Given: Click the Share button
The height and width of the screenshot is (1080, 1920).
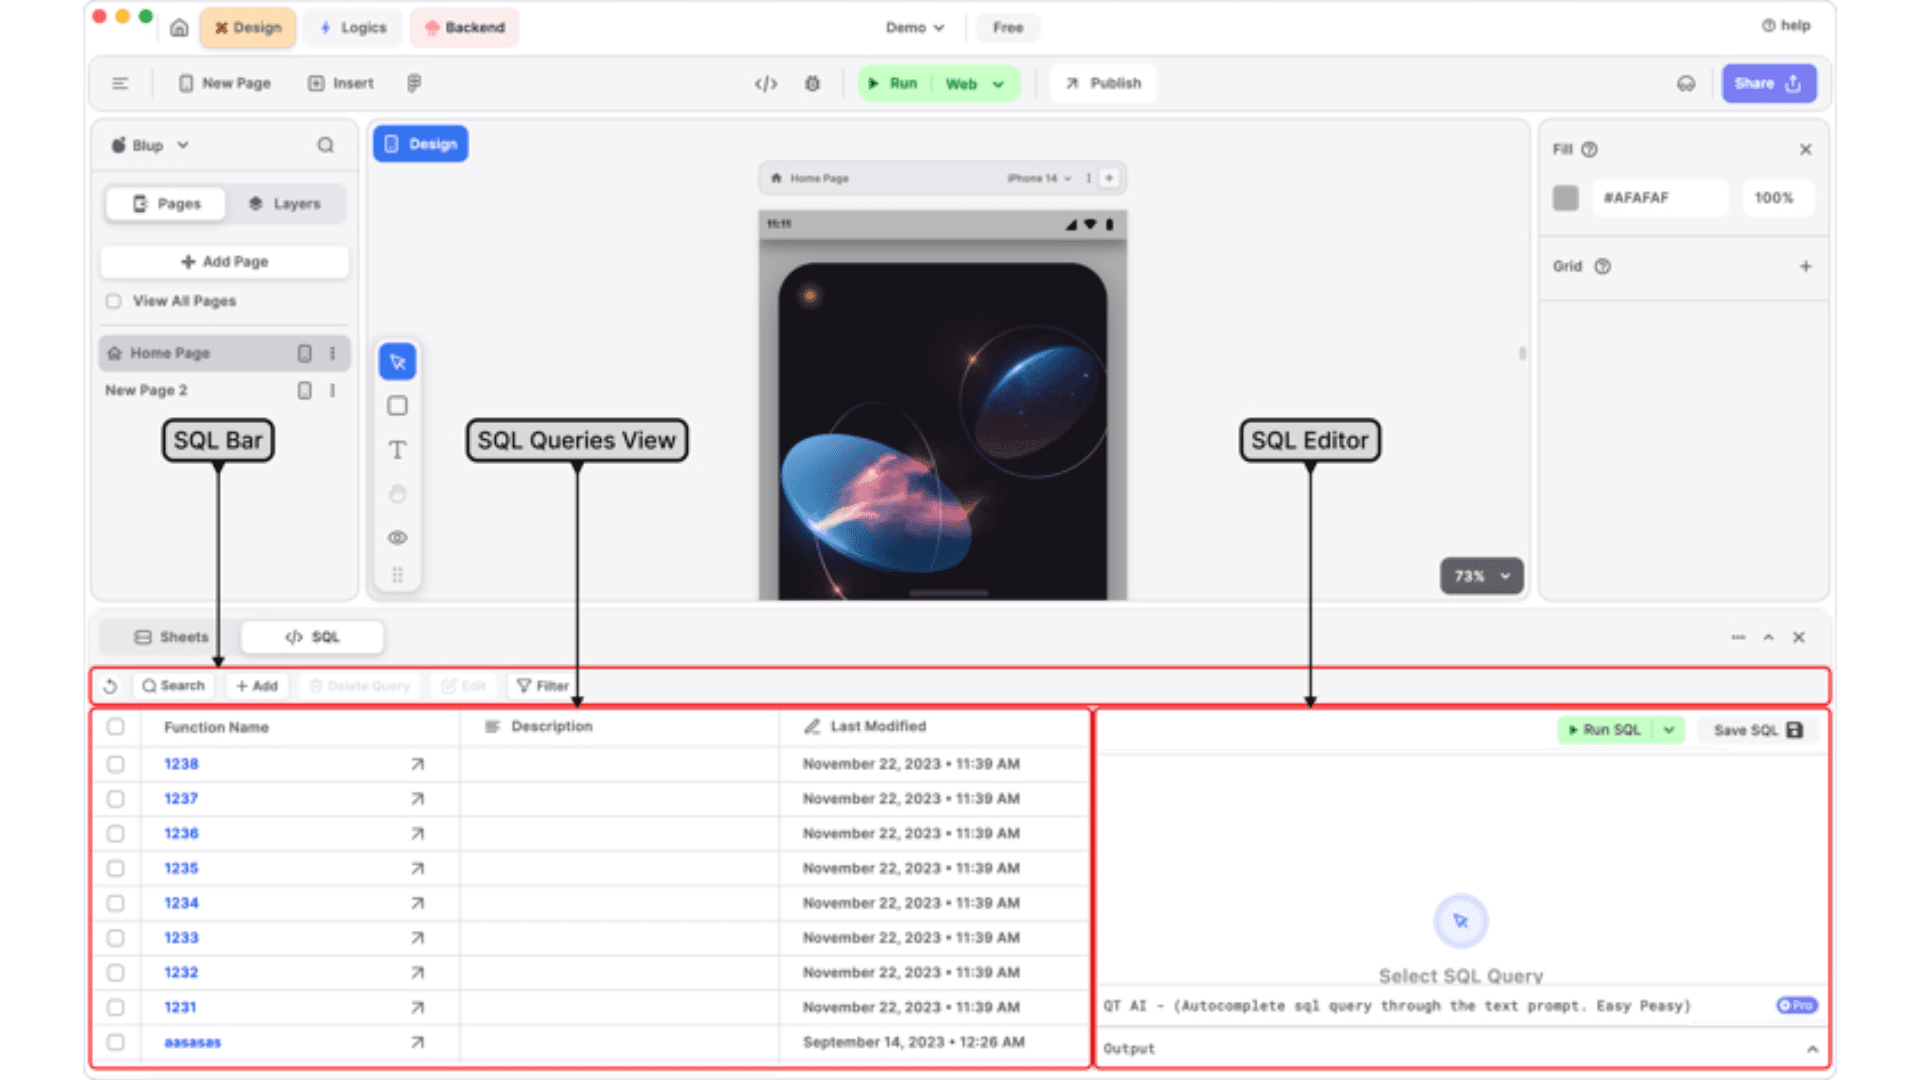Looking at the screenshot, I should [x=1768, y=84].
